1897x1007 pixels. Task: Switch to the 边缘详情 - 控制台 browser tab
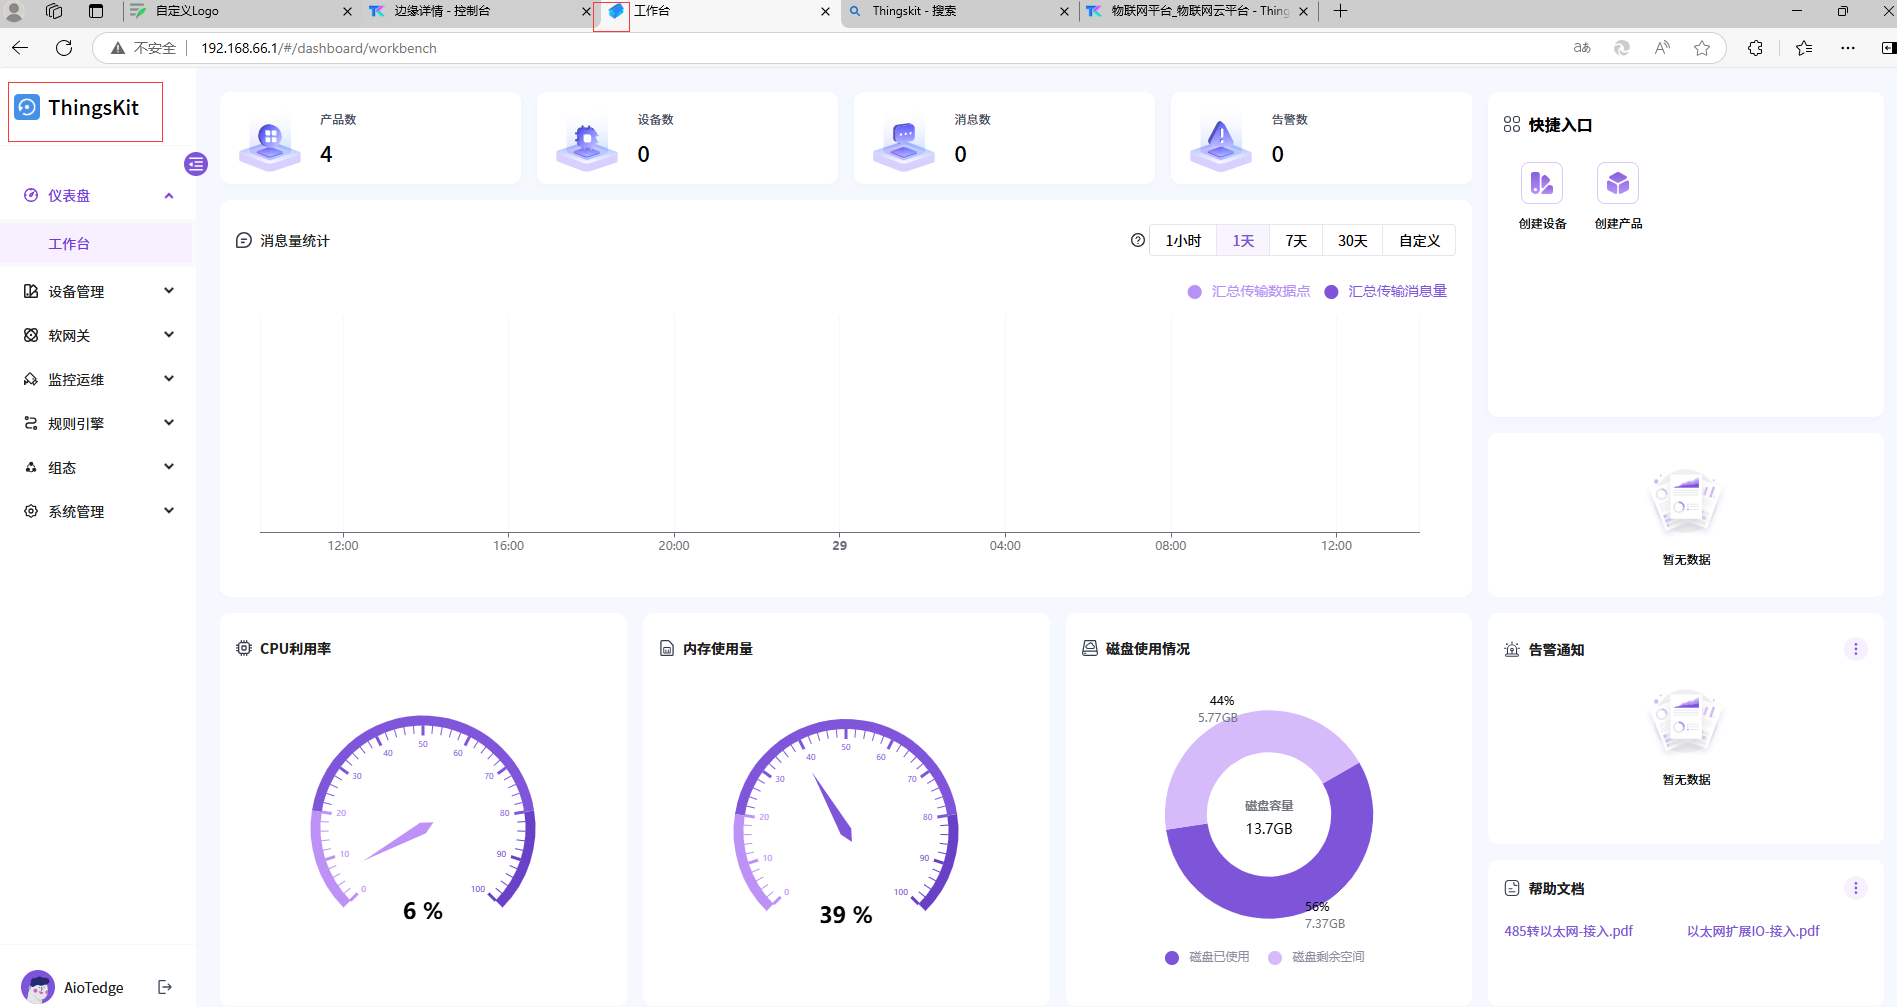478,11
